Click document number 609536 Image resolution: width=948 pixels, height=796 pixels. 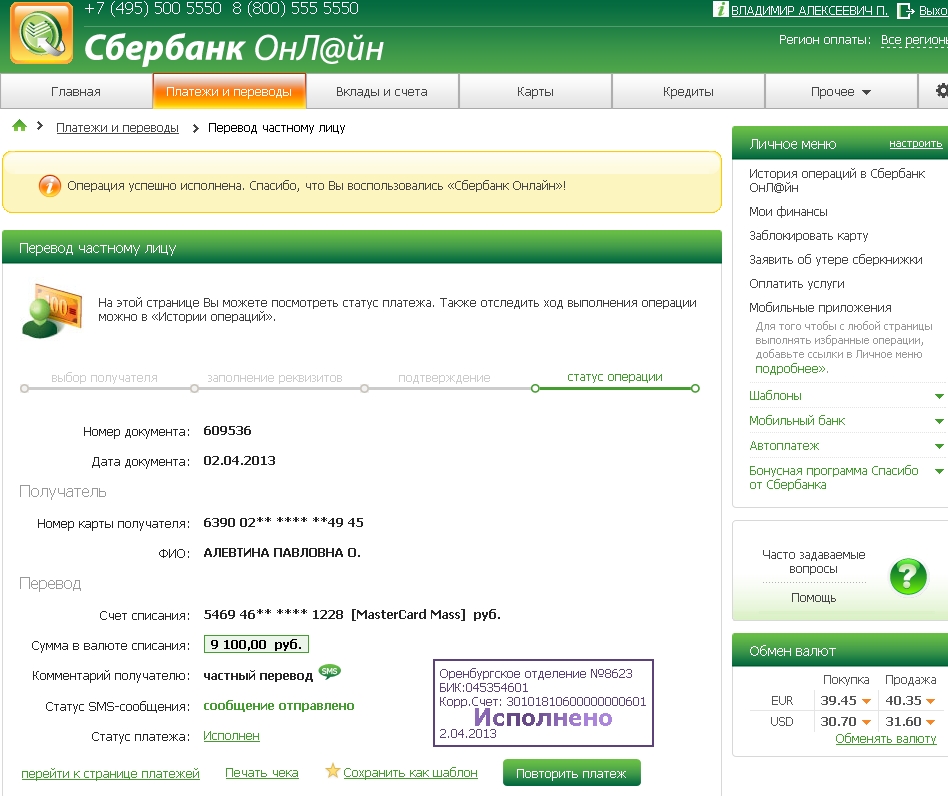tap(227, 430)
